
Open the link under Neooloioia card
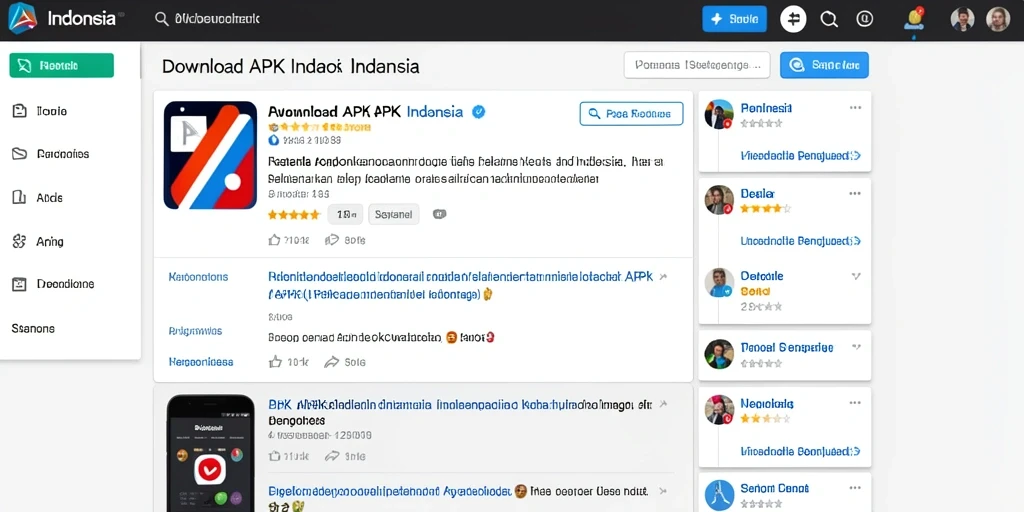801,451
